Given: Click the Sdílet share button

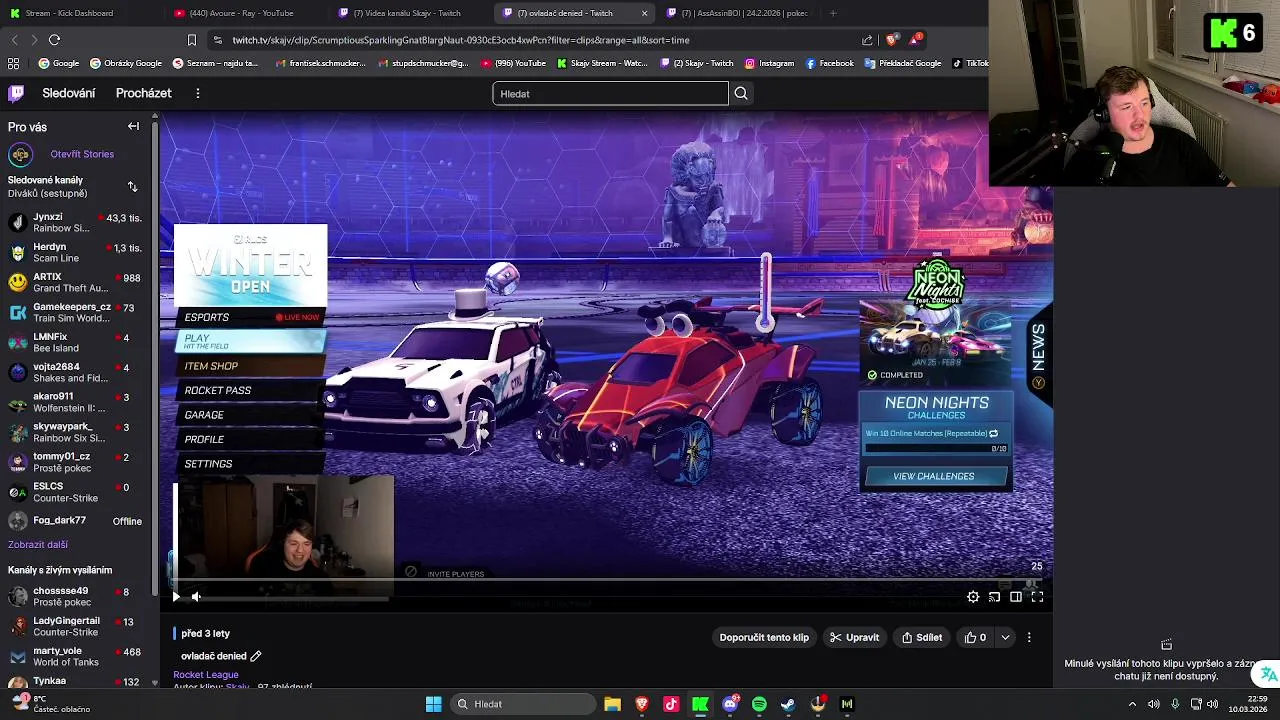Looking at the screenshot, I should point(921,637).
